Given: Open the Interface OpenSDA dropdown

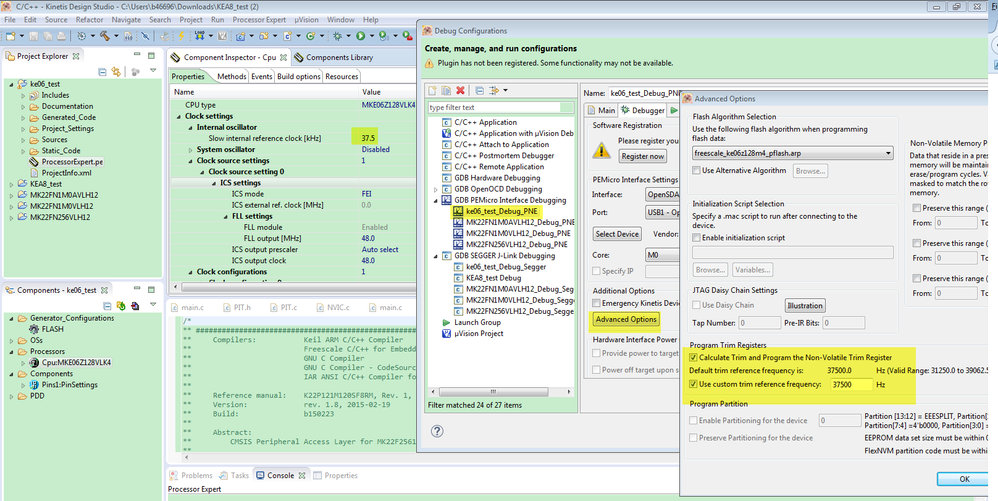Looking at the screenshot, I should tap(661, 194).
